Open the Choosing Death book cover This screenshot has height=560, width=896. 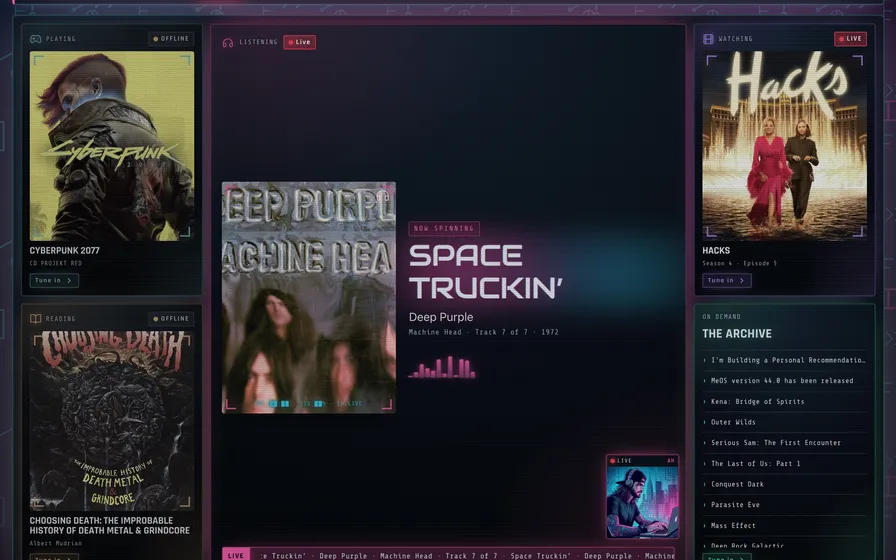112,421
